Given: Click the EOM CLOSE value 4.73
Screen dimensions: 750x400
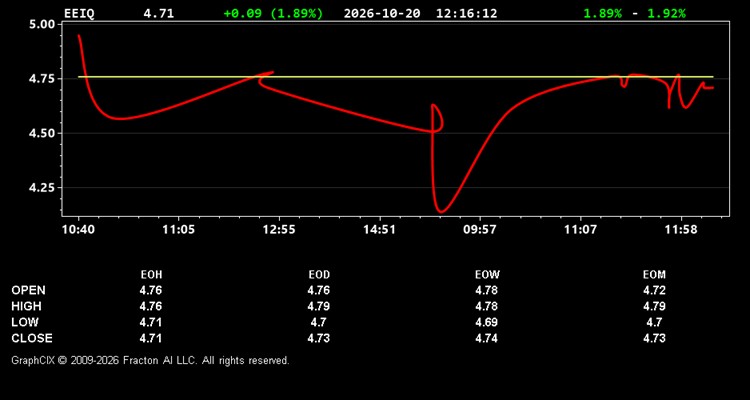Looking at the screenshot, I should tap(654, 338).
